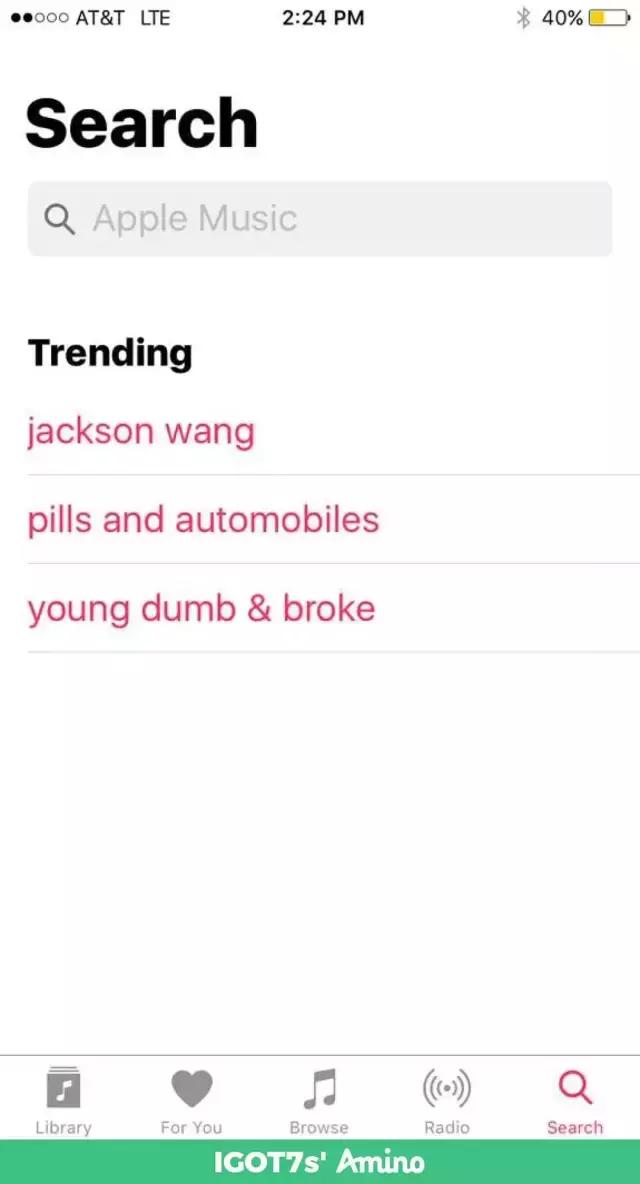Tap the For You heart icon
The width and height of the screenshot is (640, 1184).
tap(191, 1088)
